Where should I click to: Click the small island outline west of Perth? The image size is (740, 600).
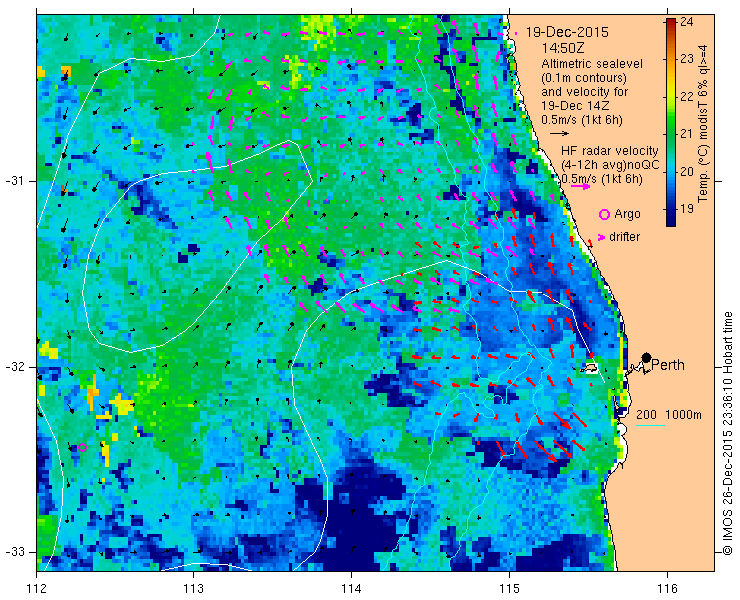pyautogui.click(x=589, y=368)
